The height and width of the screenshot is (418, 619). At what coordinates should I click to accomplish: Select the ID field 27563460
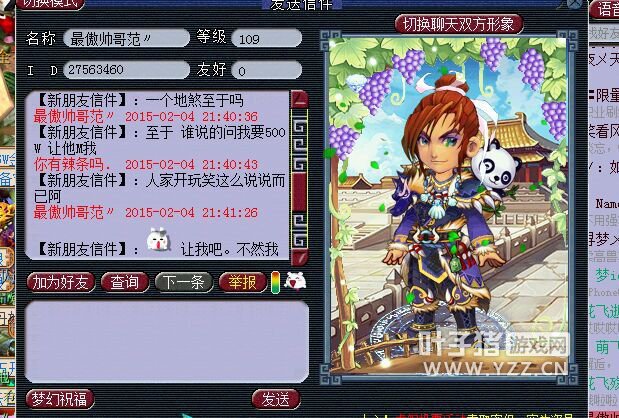[126, 70]
